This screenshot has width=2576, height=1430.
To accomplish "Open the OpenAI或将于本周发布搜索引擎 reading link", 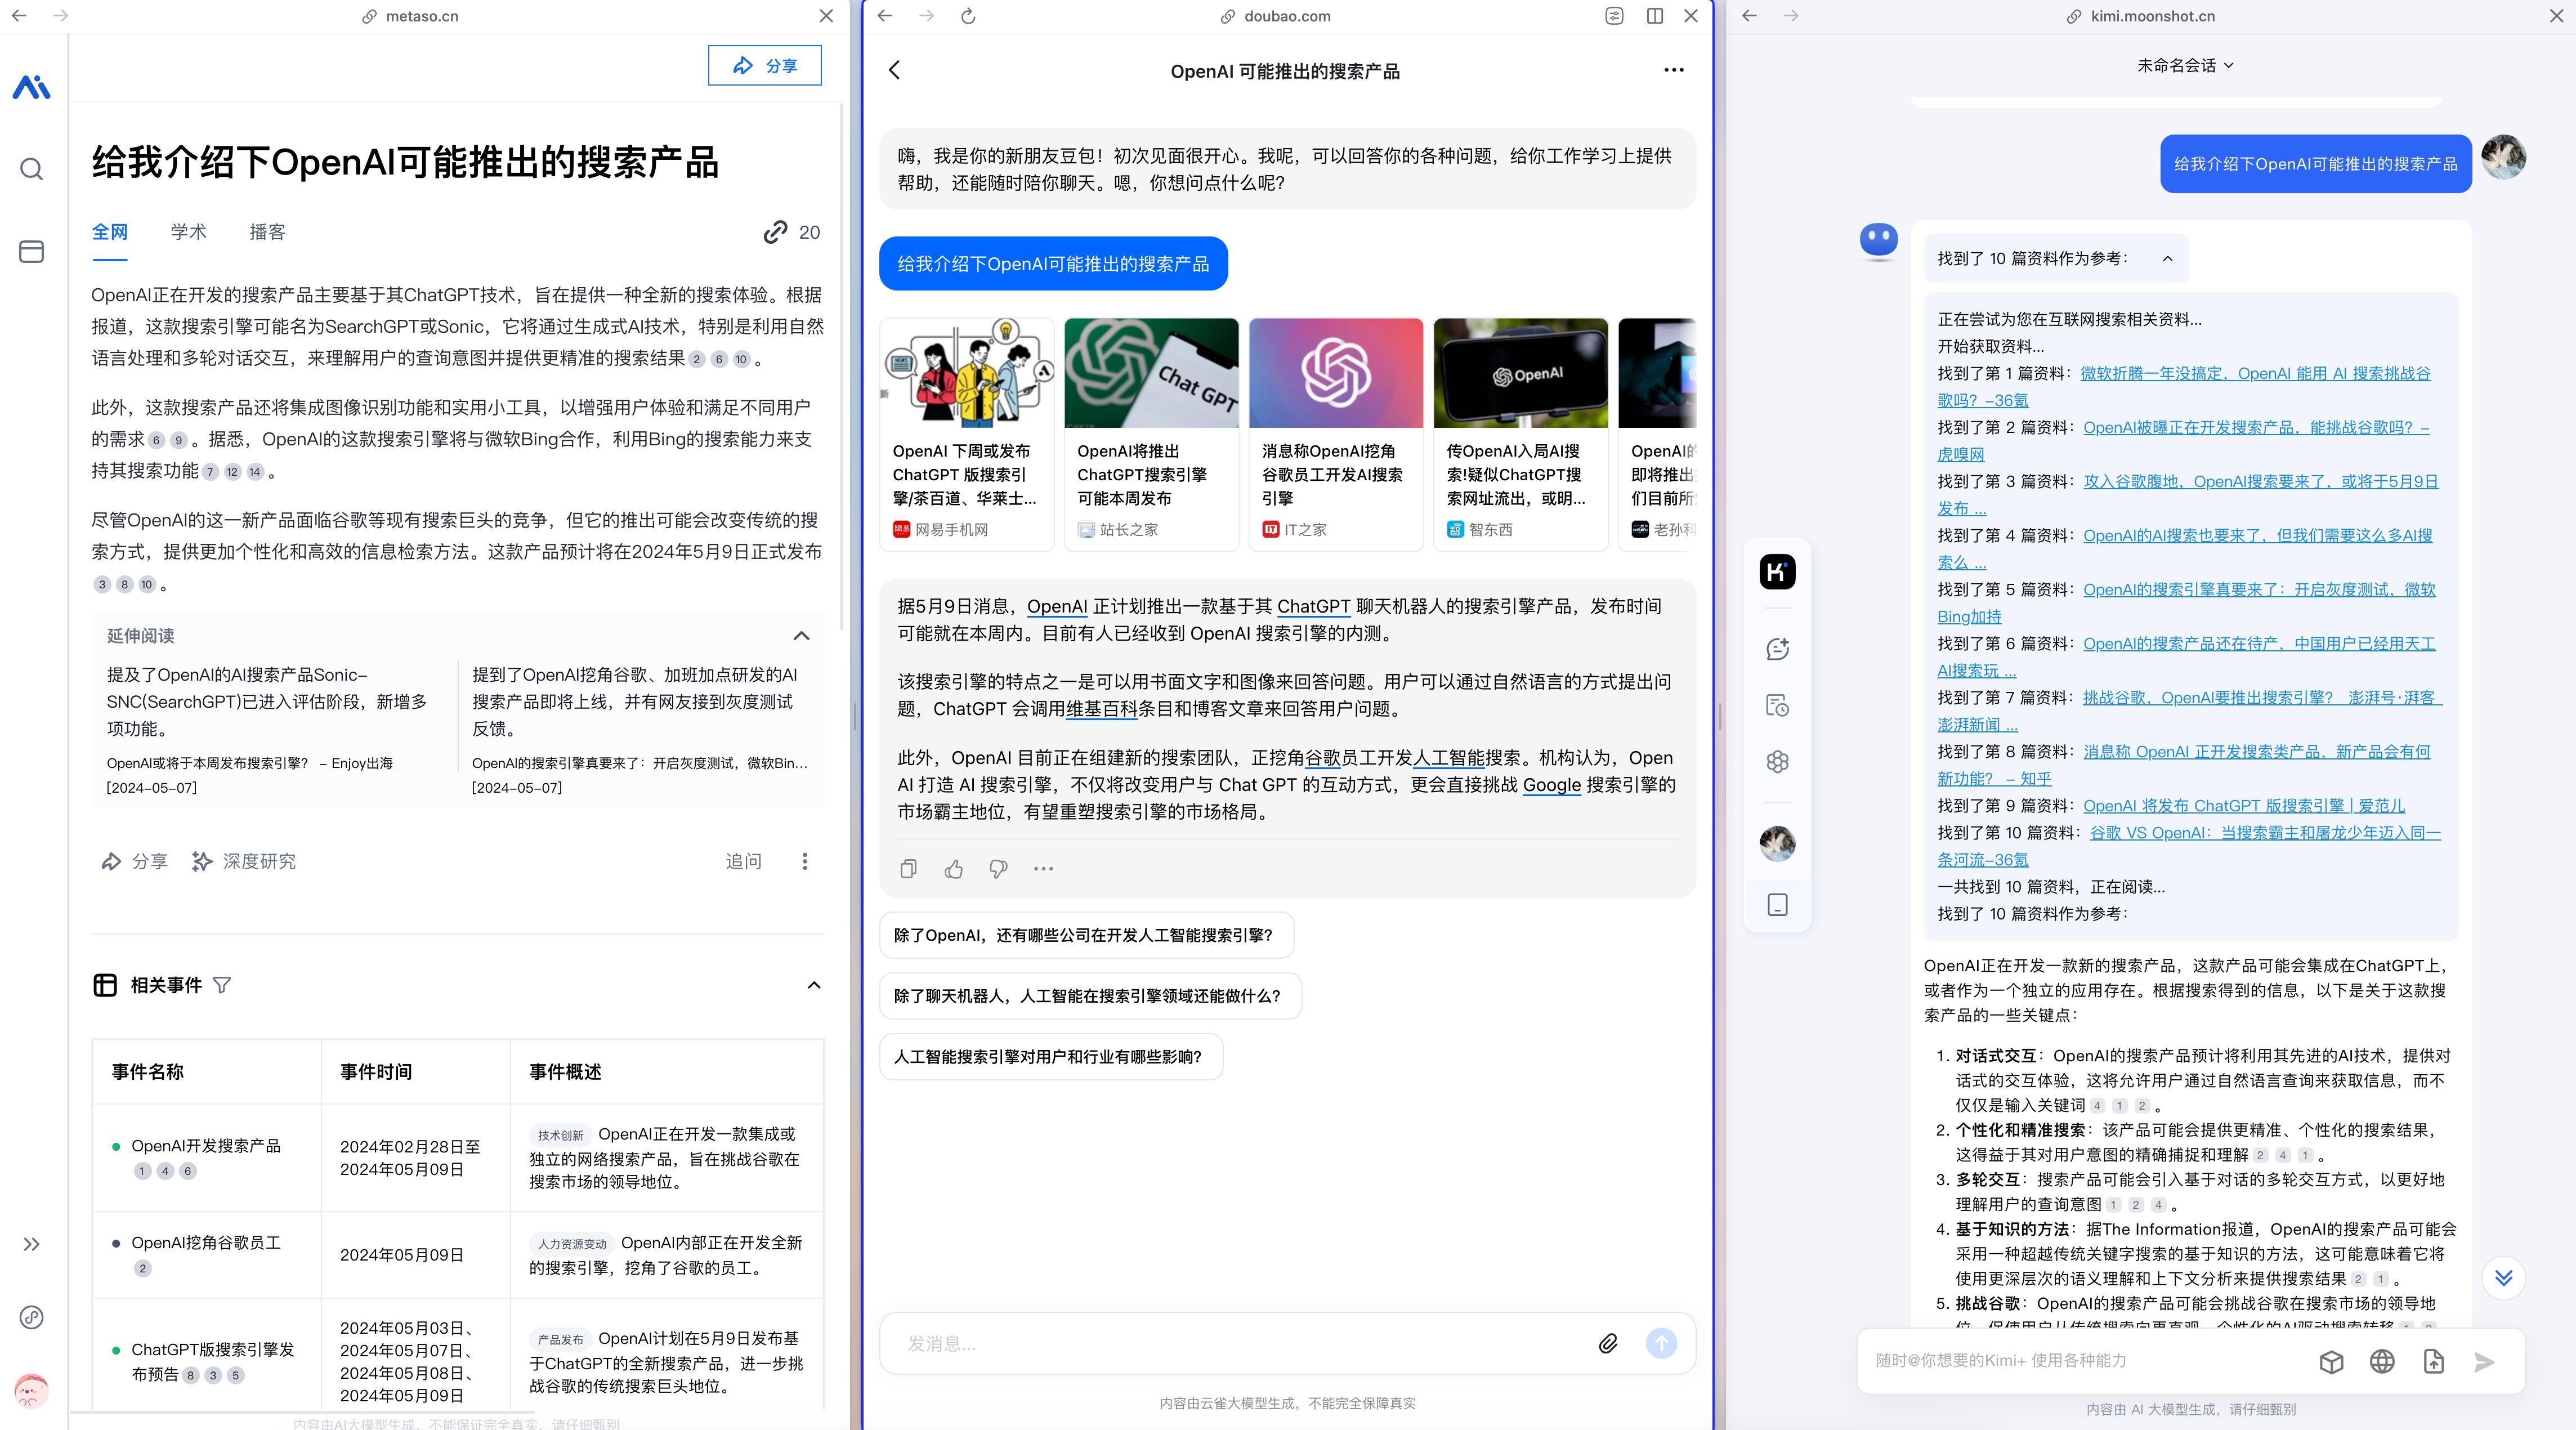I will click(x=250, y=763).
